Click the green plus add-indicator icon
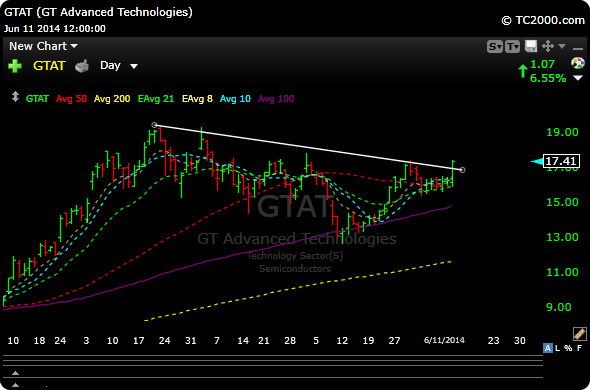Image resolution: width=590 pixels, height=390 pixels. tap(15, 66)
